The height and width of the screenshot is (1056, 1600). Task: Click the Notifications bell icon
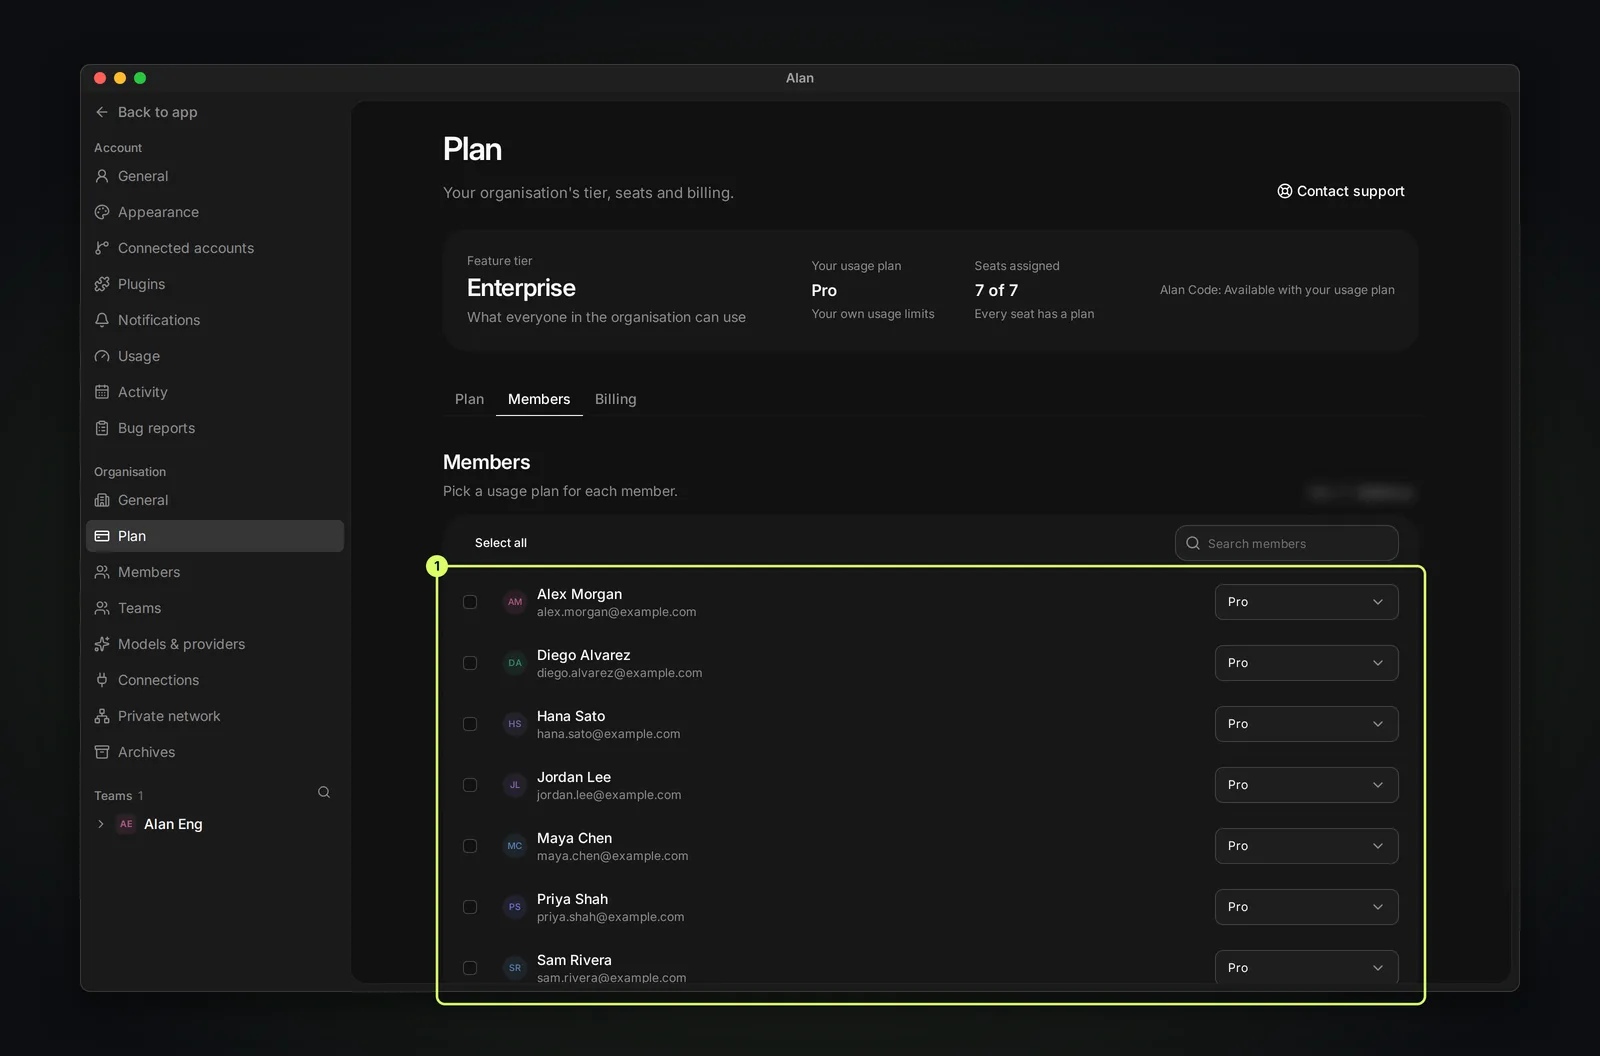click(102, 320)
